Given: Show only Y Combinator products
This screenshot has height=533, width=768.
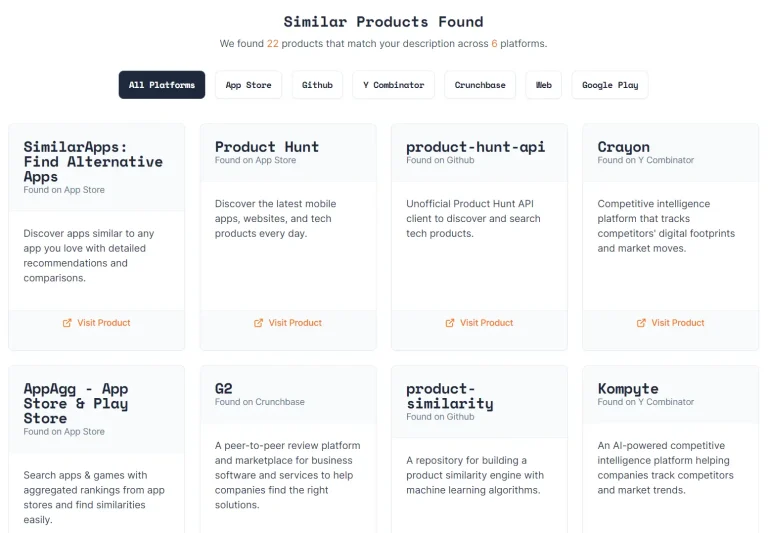Looking at the screenshot, I should pyautogui.click(x=393, y=85).
